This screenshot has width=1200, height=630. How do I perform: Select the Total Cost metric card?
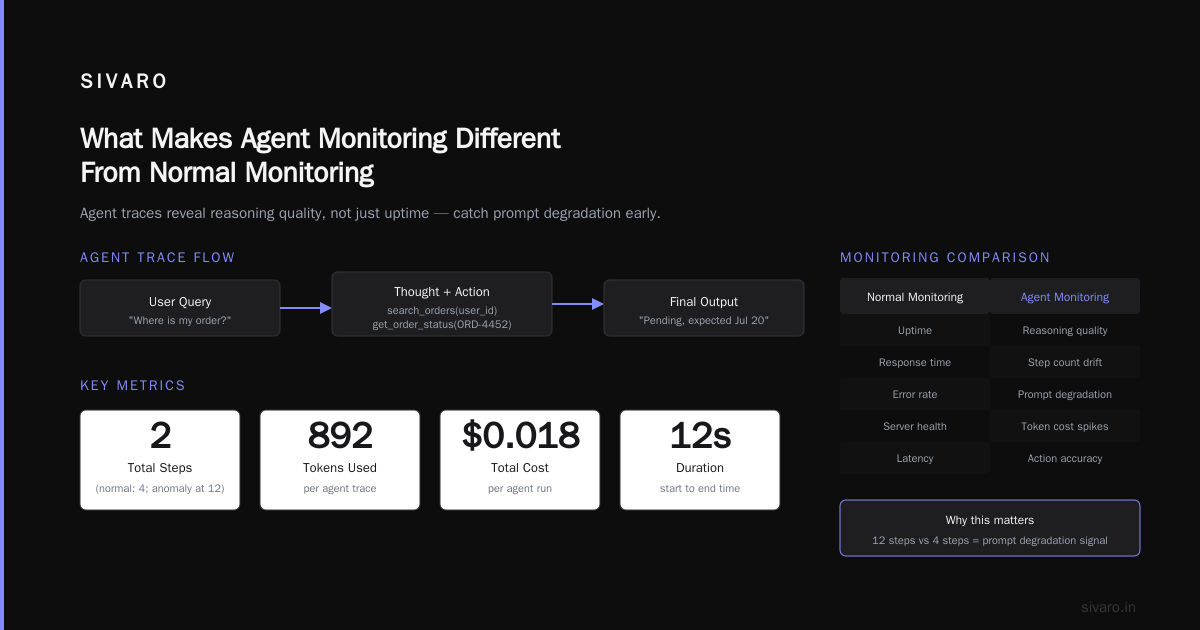520,460
